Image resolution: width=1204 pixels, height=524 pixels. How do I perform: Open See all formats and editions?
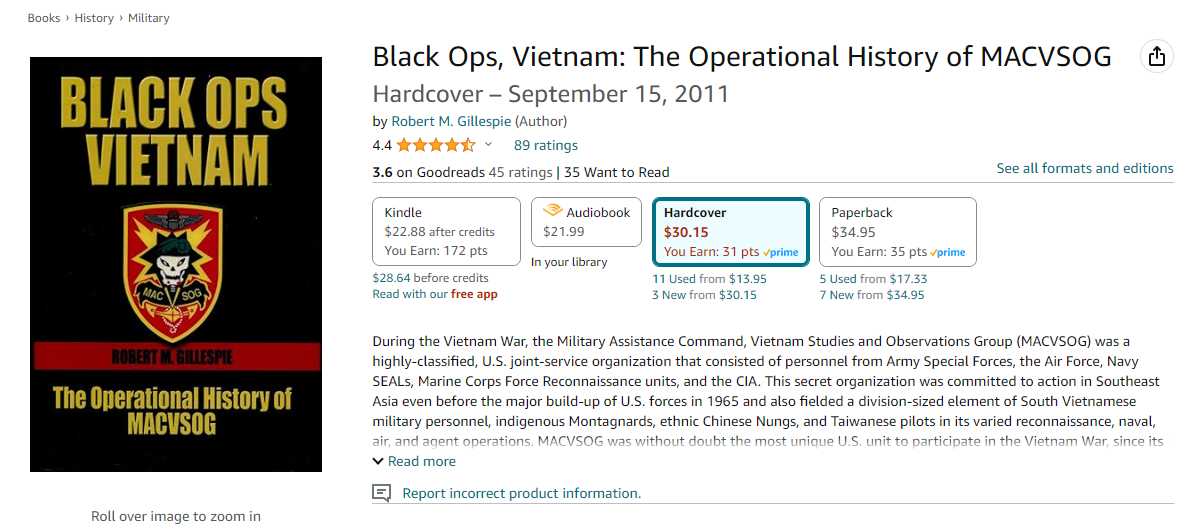(x=1085, y=168)
